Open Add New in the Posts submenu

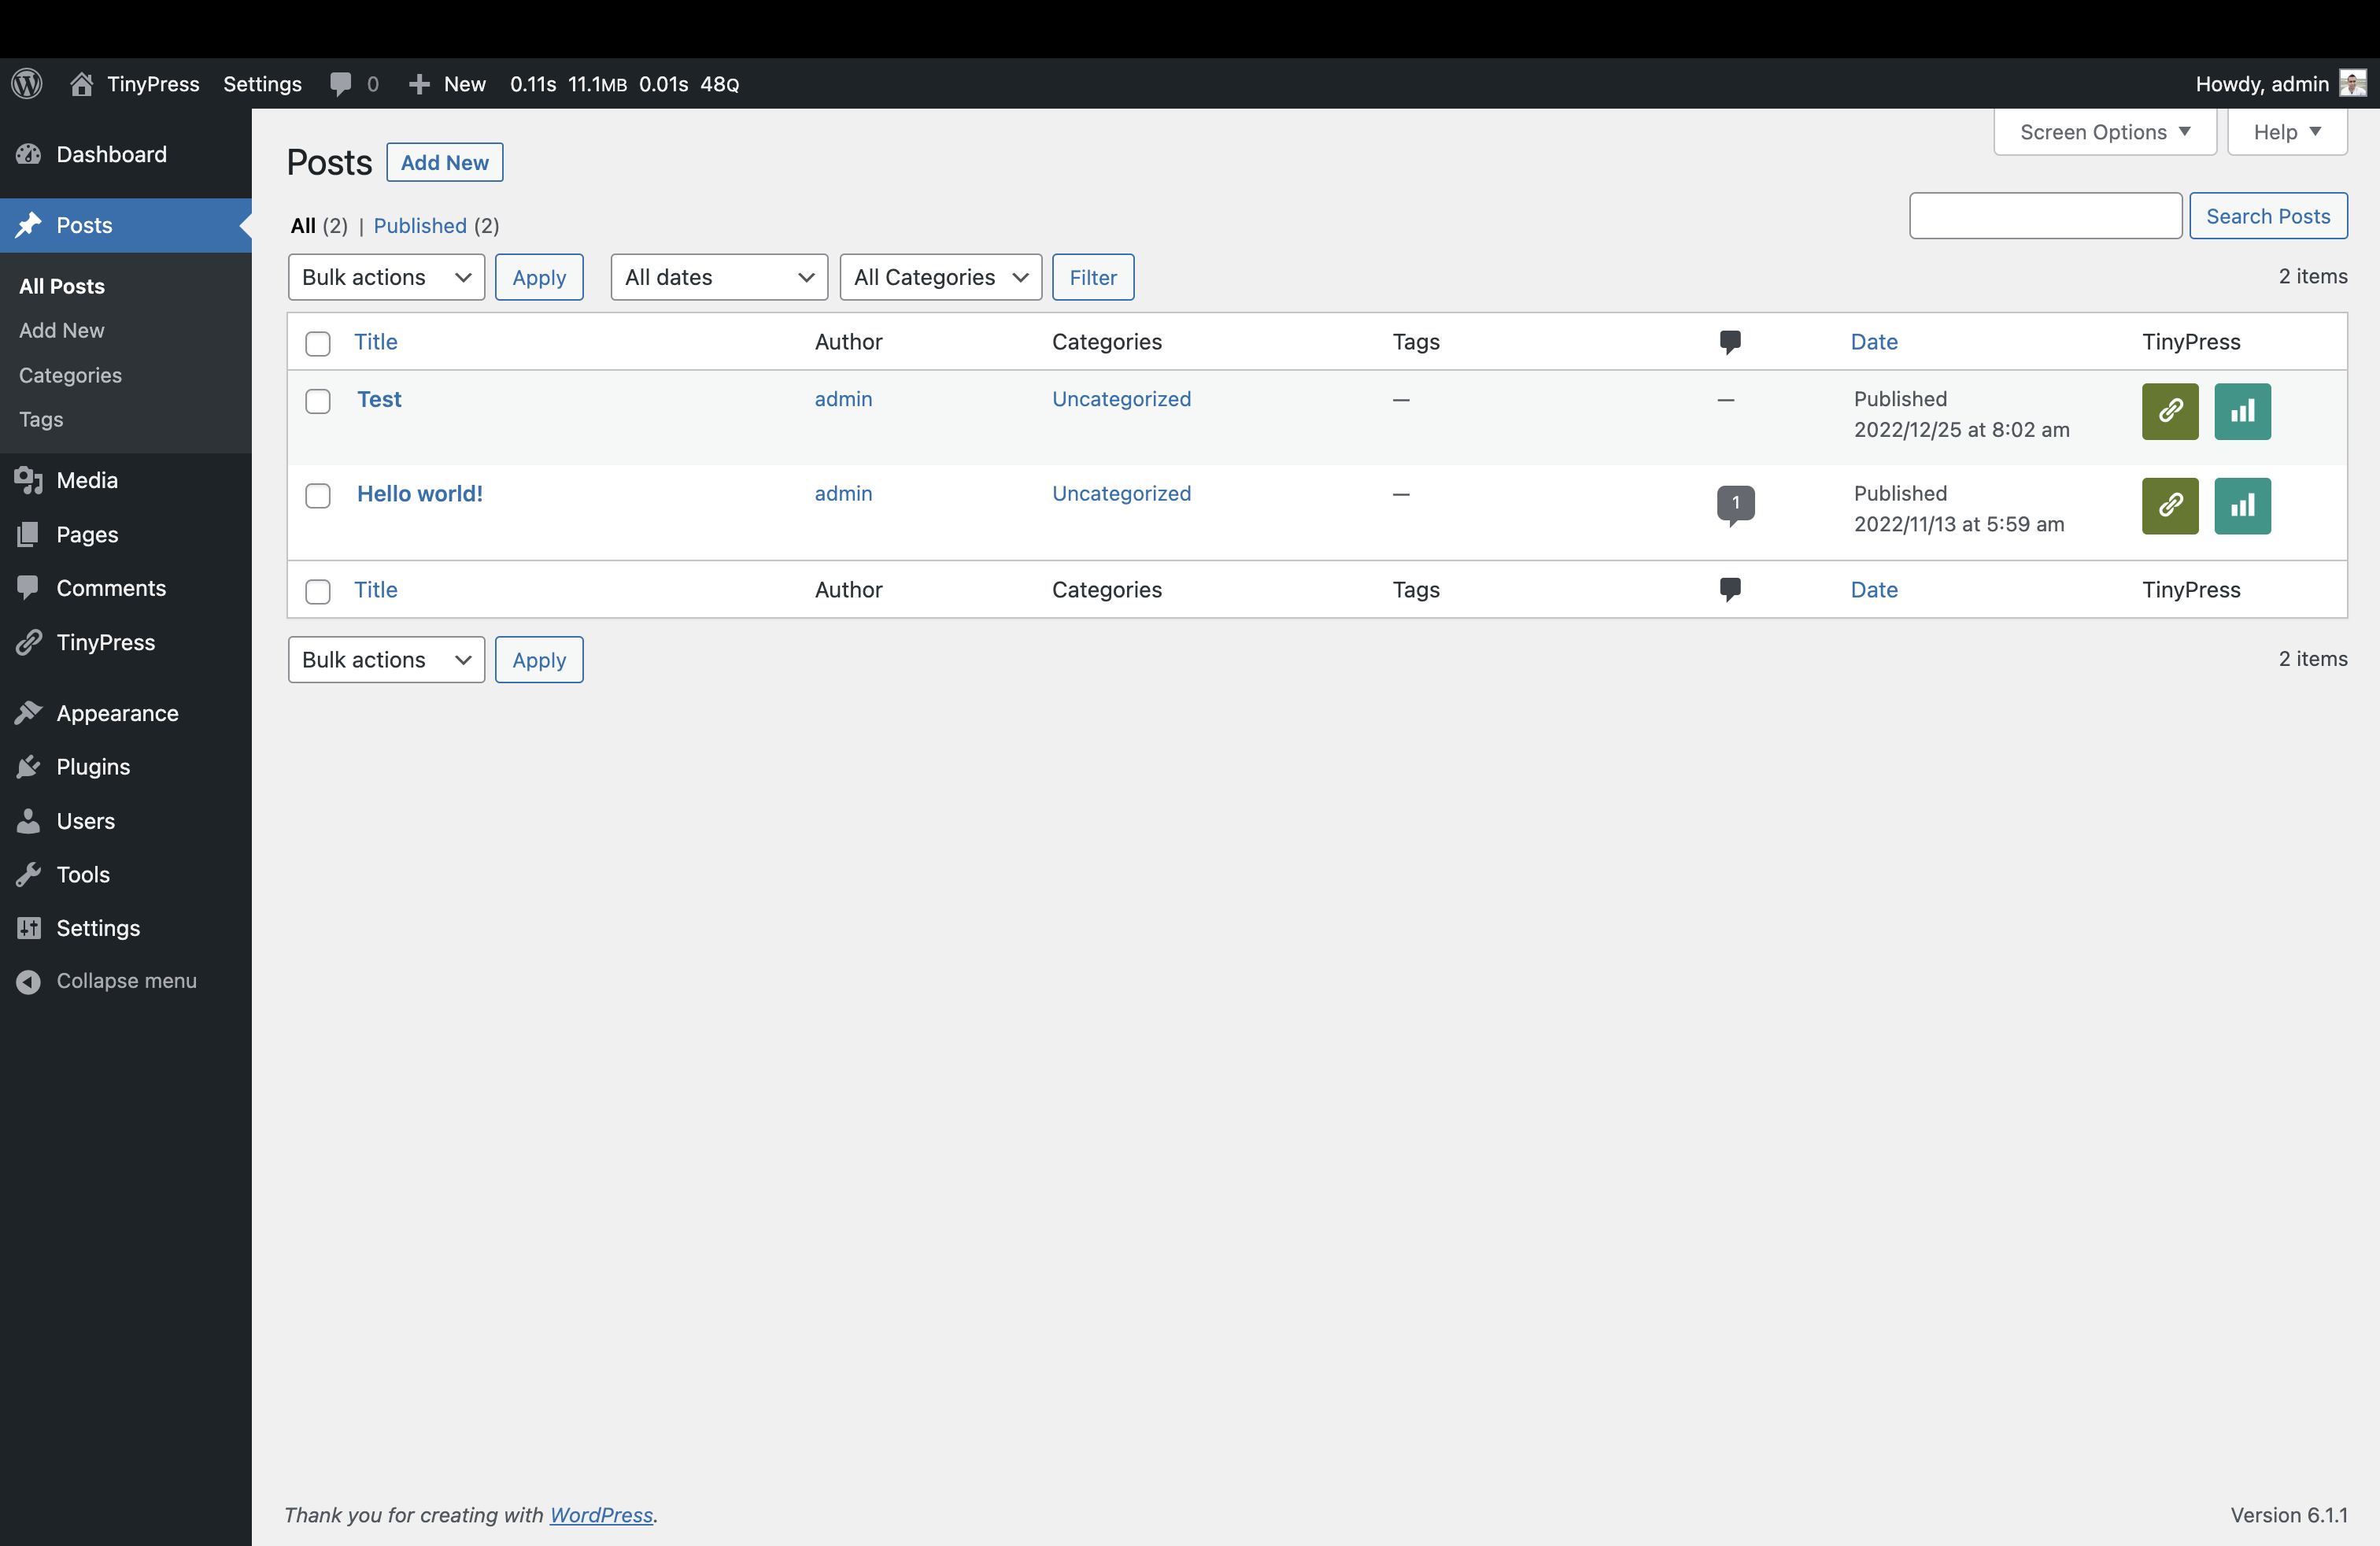[x=61, y=330]
